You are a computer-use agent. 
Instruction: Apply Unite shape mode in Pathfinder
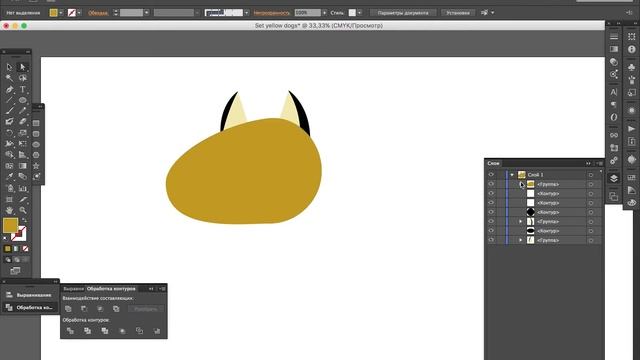pos(68,309)
